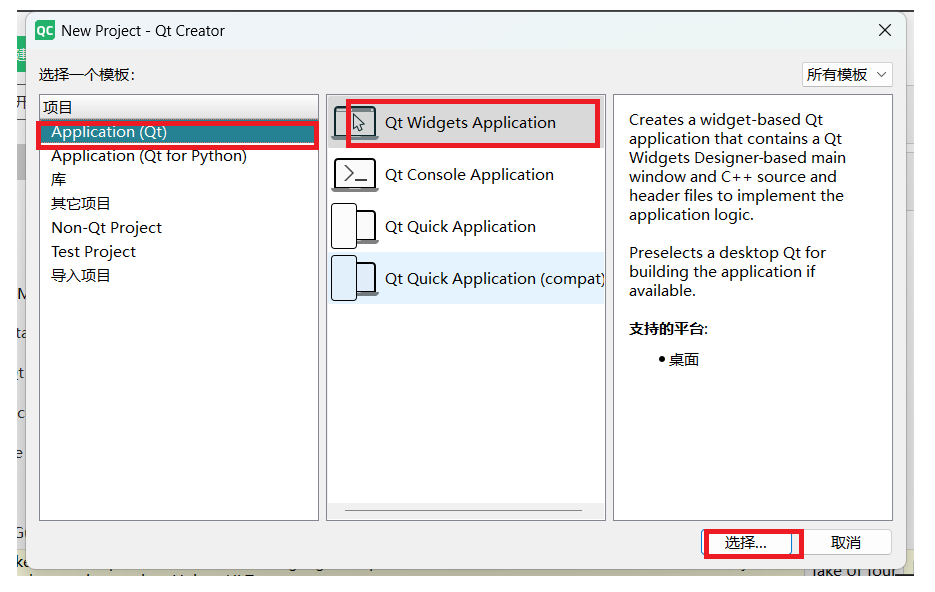Open the 所有模板 filter dropdown
Image resolution: width=935 pixels, height=592 pixels.
846,75
